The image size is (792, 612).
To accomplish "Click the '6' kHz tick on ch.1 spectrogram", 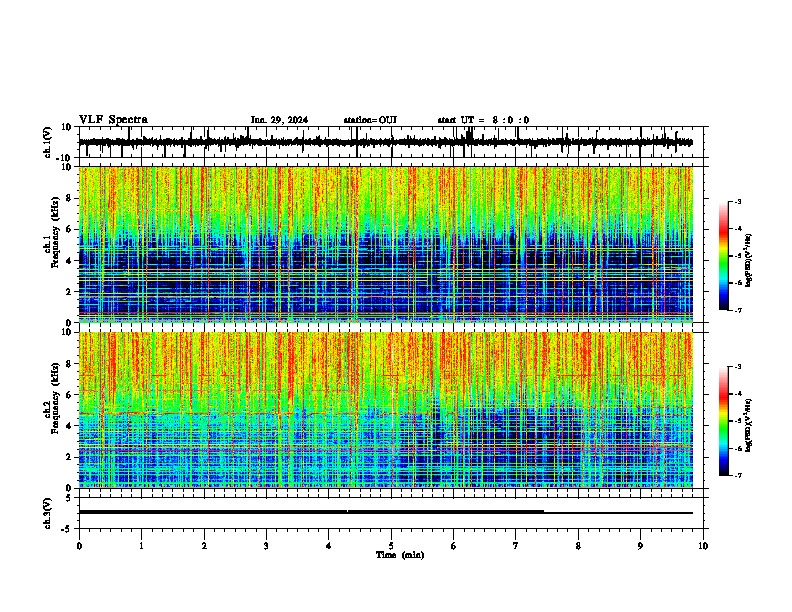I will point(69,229).
